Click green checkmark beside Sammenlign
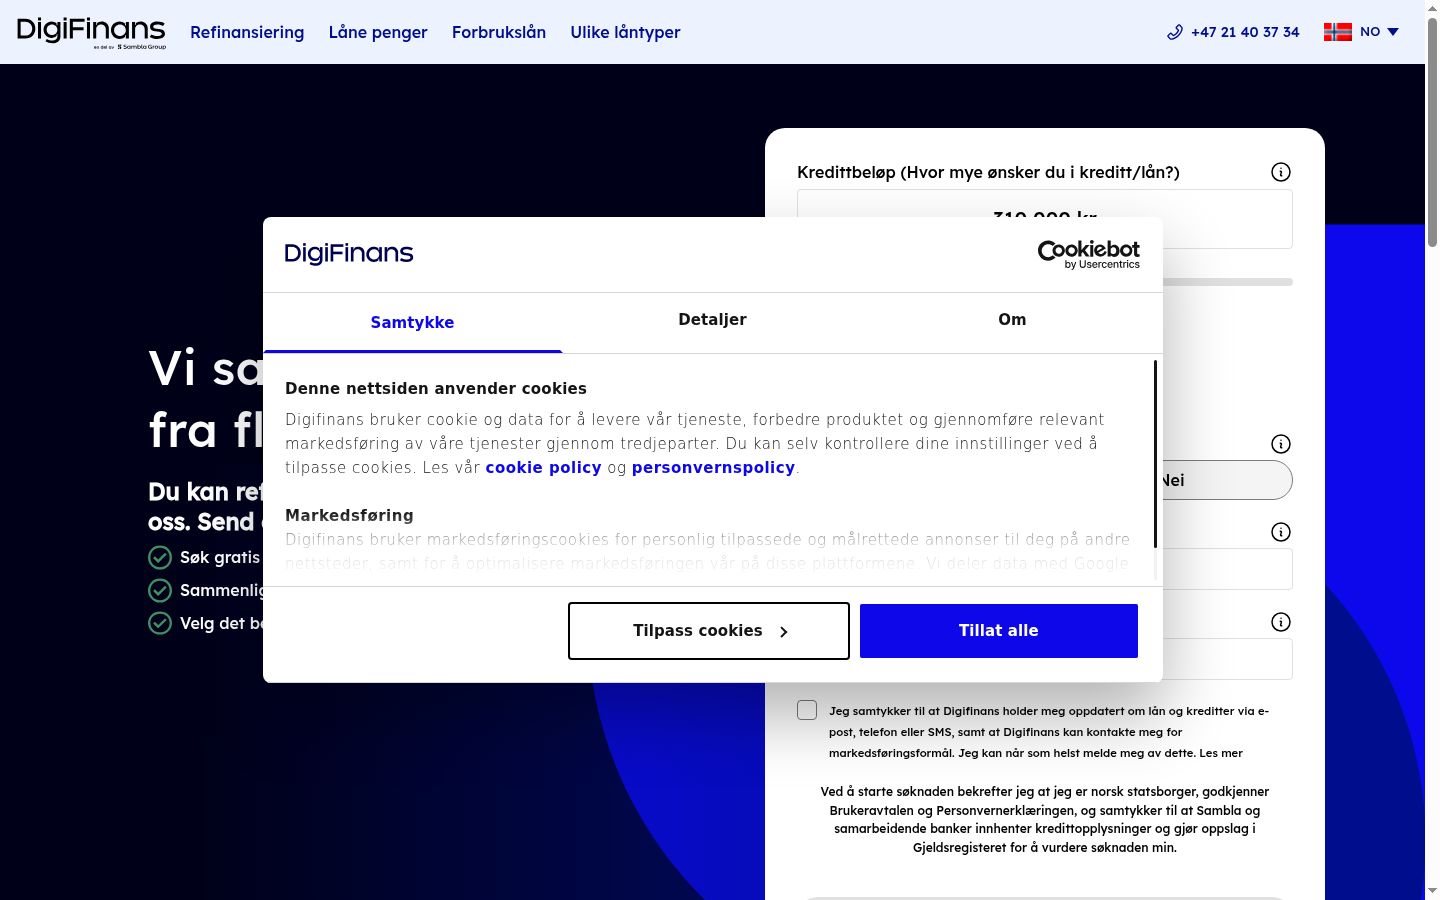 (x=160, y=590)
